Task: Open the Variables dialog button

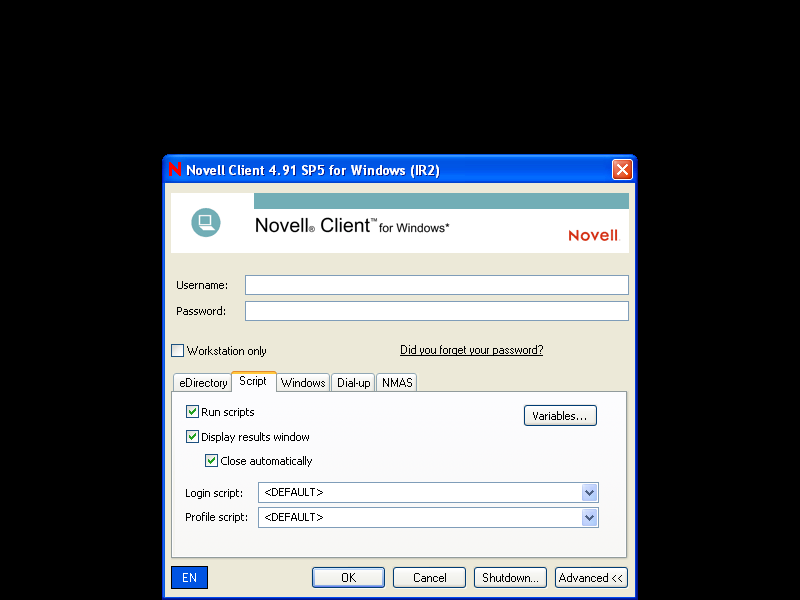Action: [560, 415]
